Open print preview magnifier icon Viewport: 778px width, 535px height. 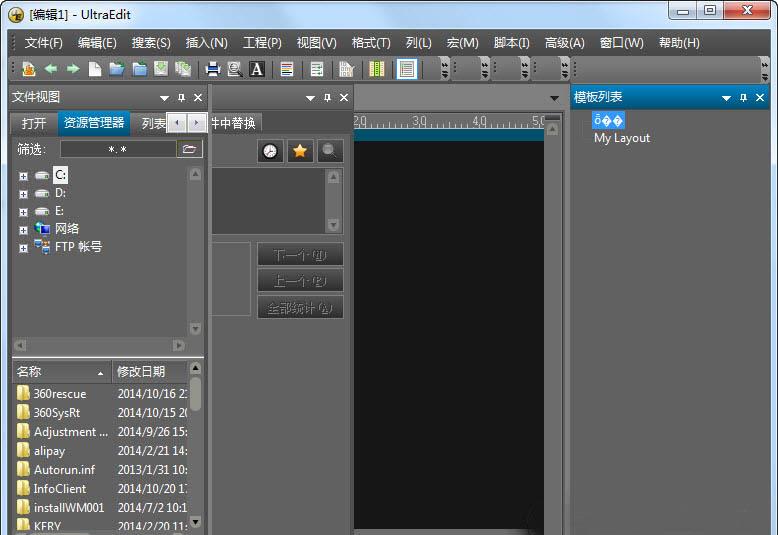pyautogui.click(x=235, y=69)
